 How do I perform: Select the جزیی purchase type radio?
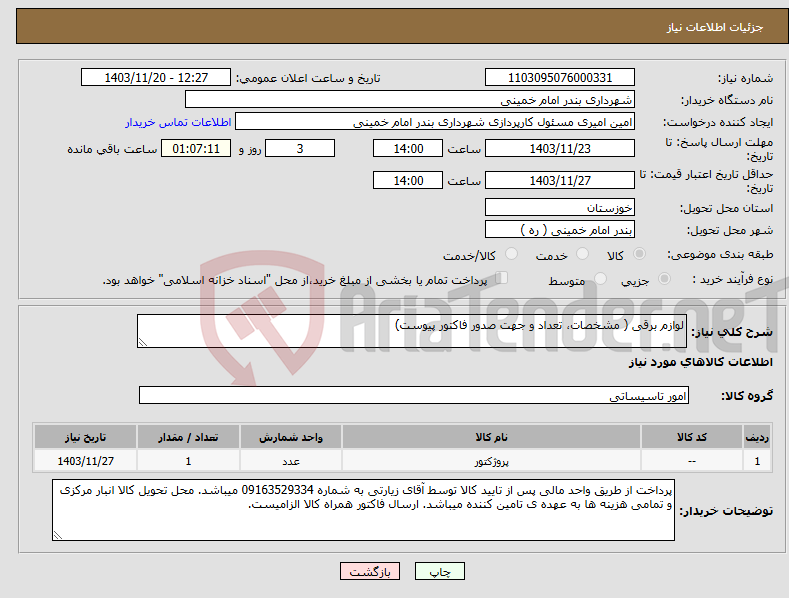[664, 279]
